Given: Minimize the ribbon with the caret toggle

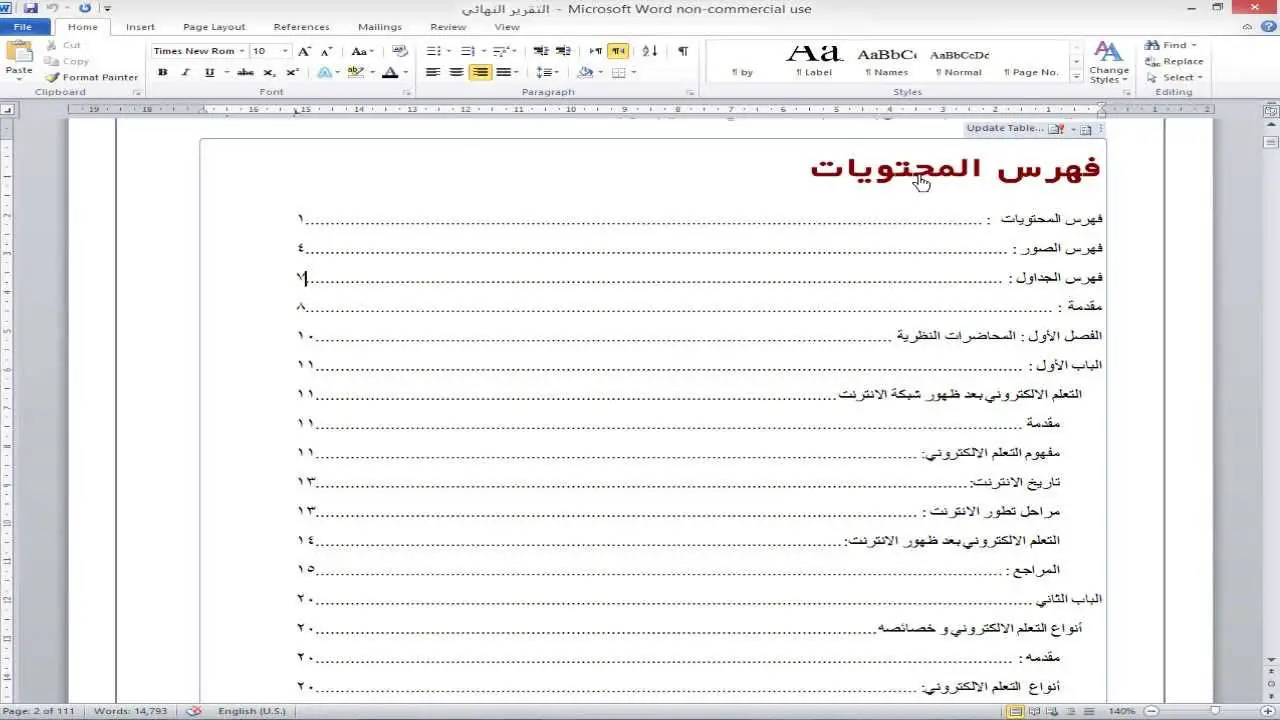Looking at the screenshot, I should (1249, 27).
